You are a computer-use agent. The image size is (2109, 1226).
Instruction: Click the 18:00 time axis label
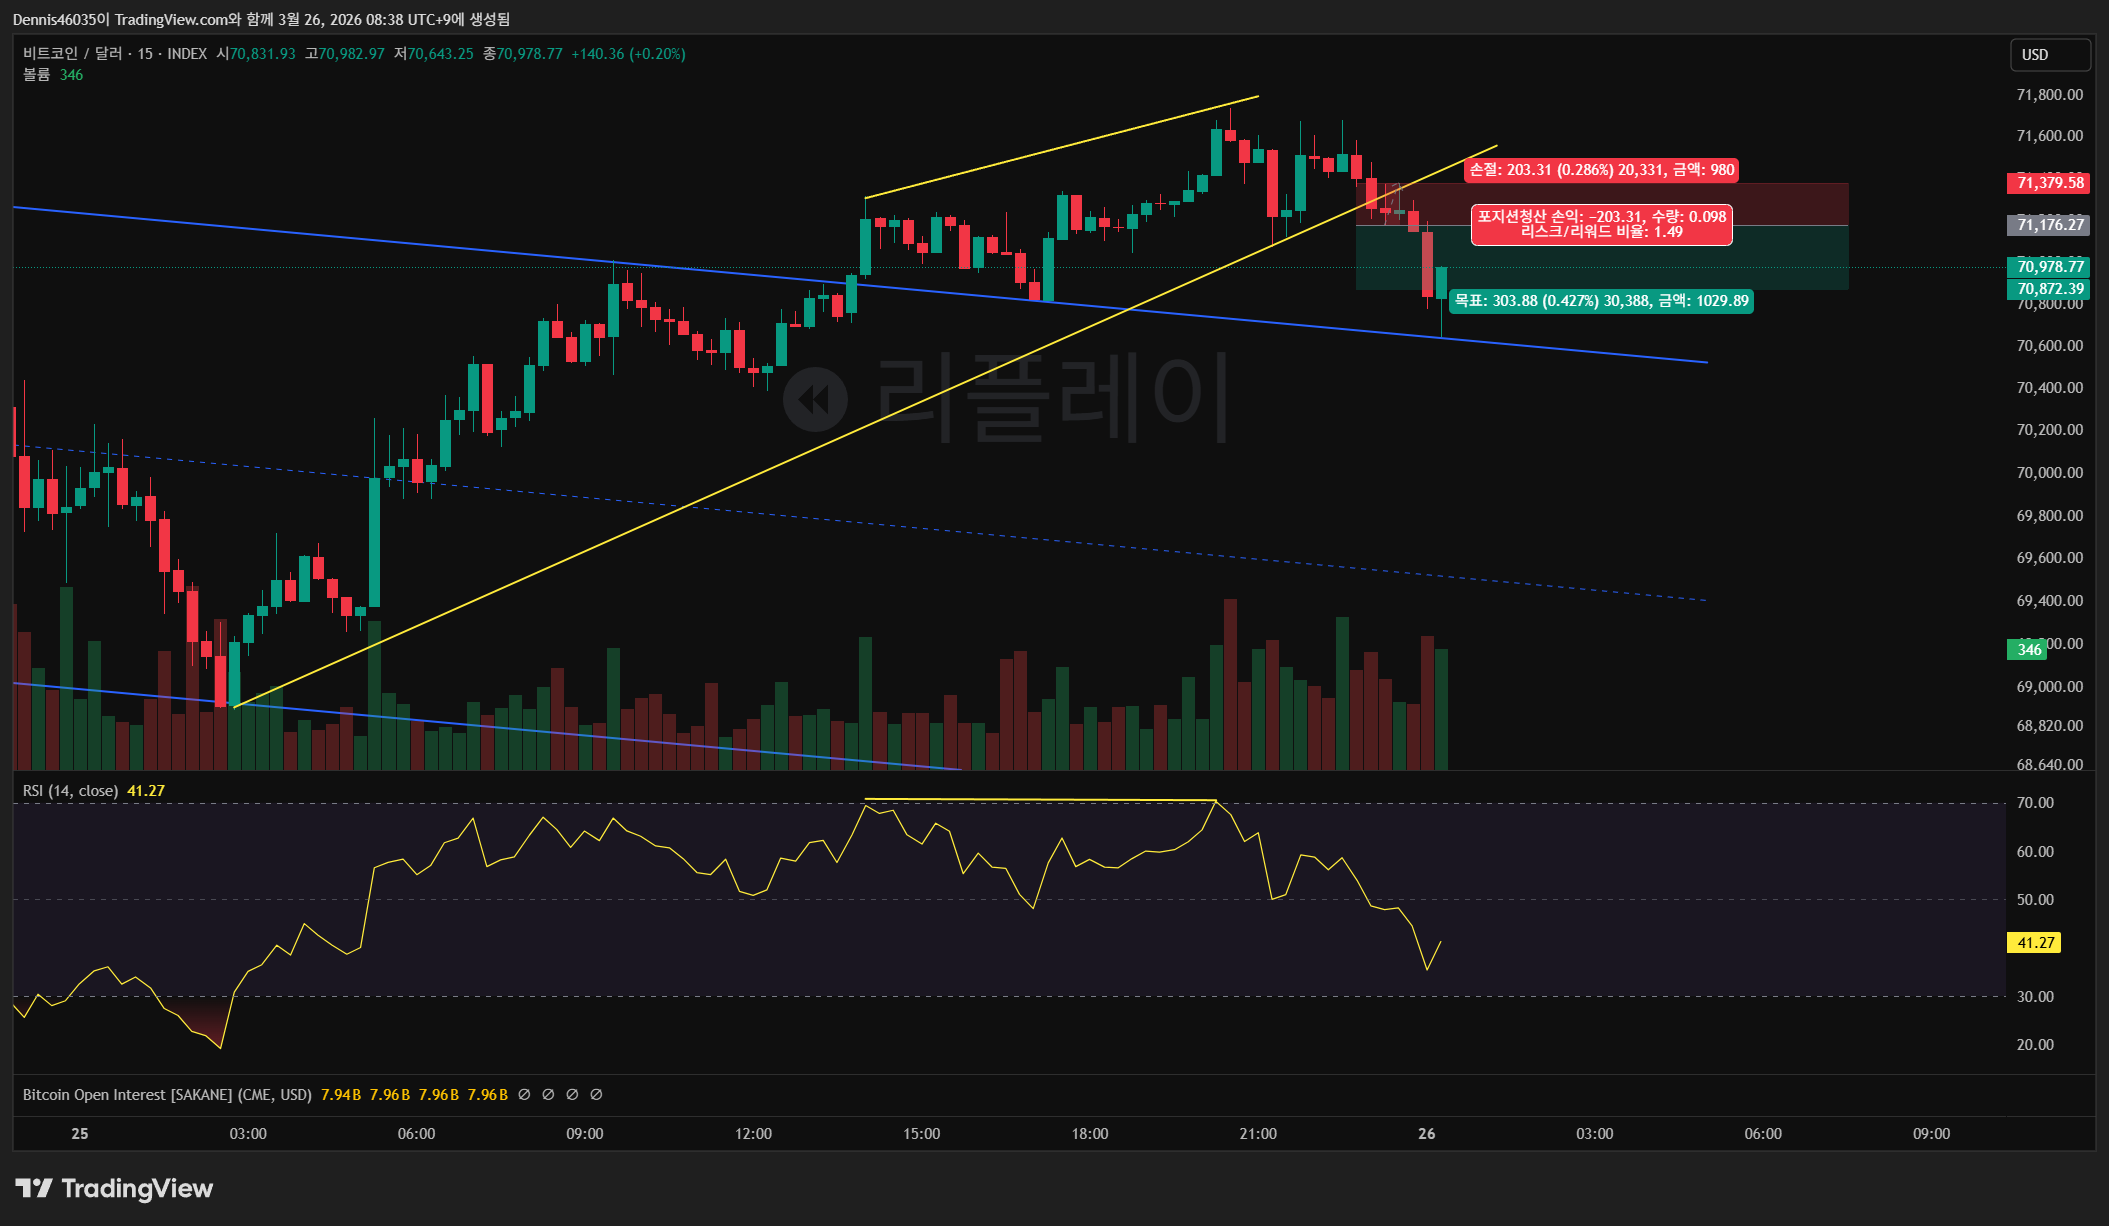(1090, 1134)
